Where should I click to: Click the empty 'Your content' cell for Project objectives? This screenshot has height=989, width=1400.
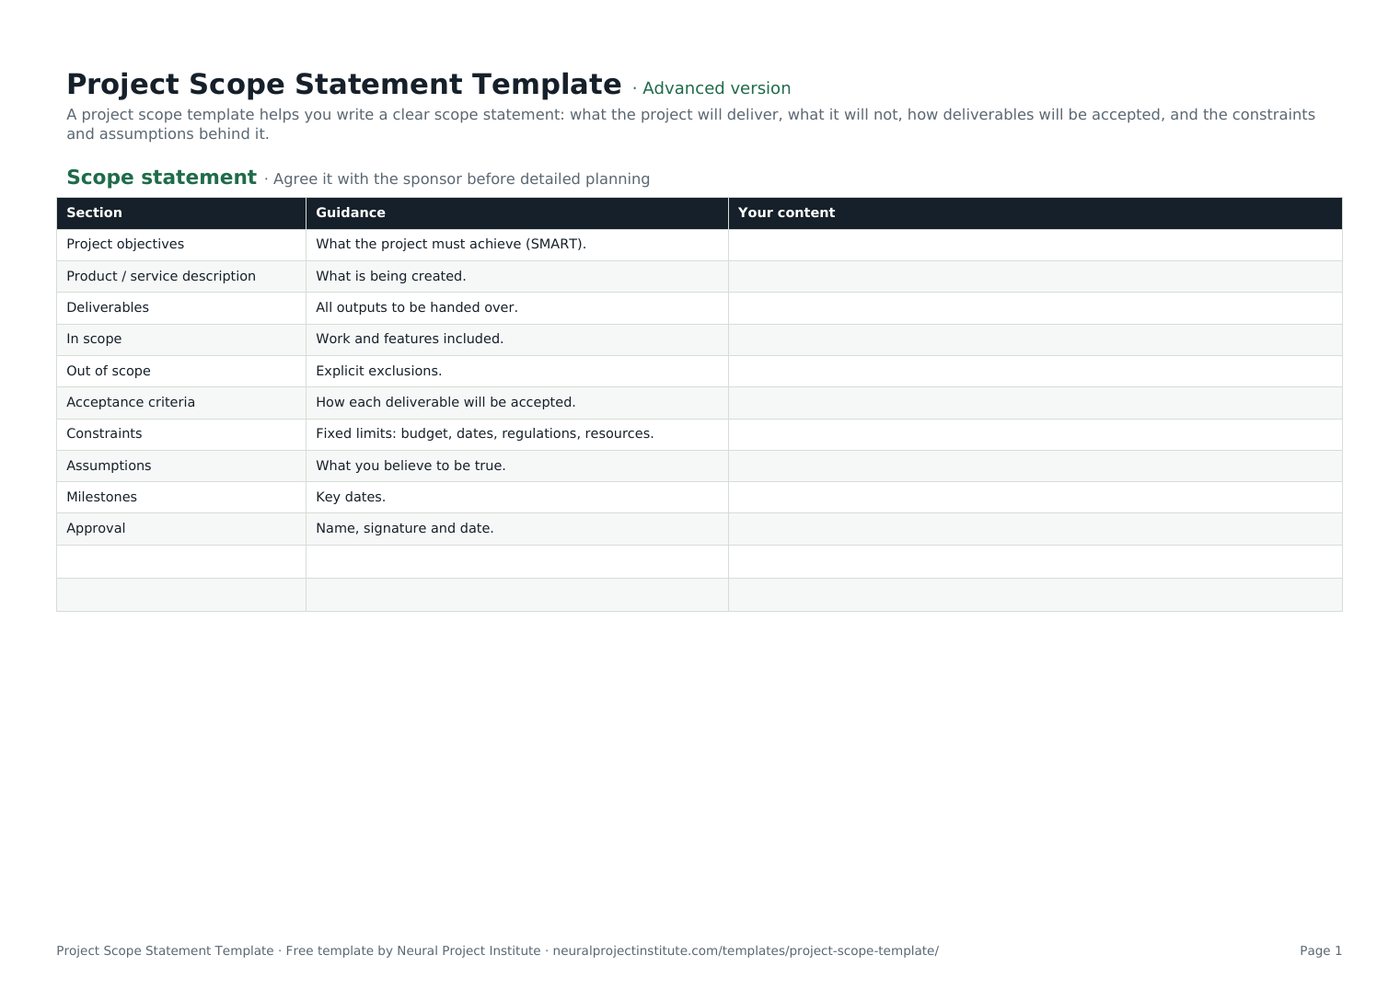pos(1035,244)
